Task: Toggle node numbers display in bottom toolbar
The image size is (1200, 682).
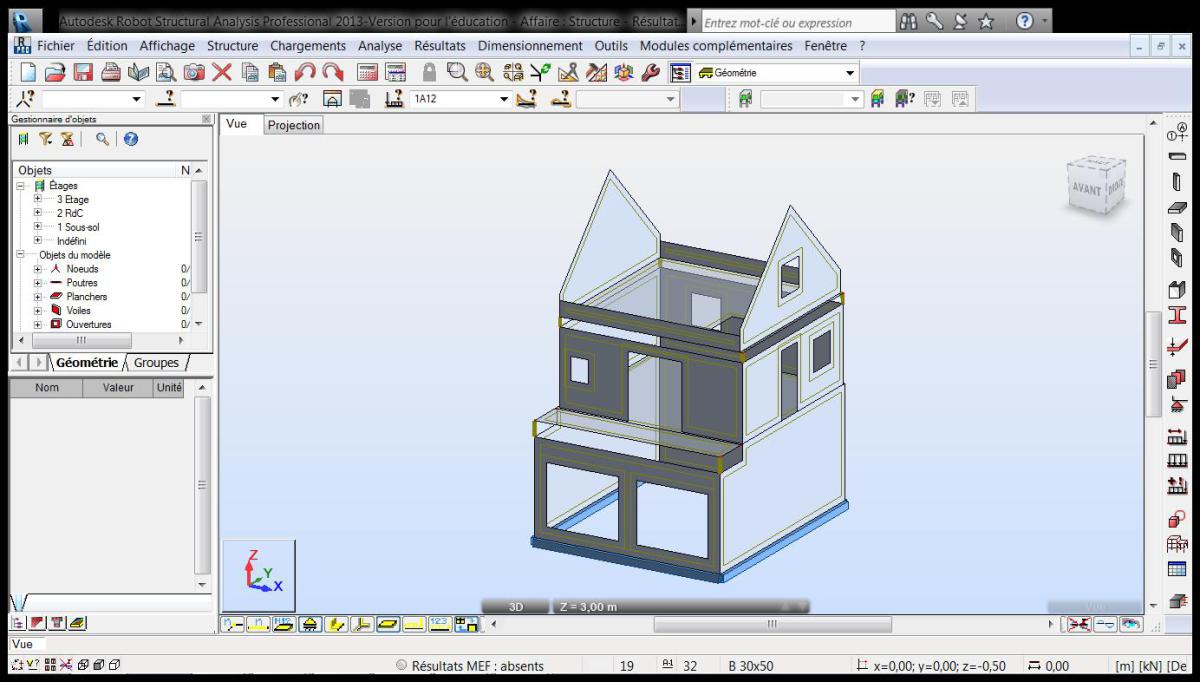Action: (x=233, y=624)
